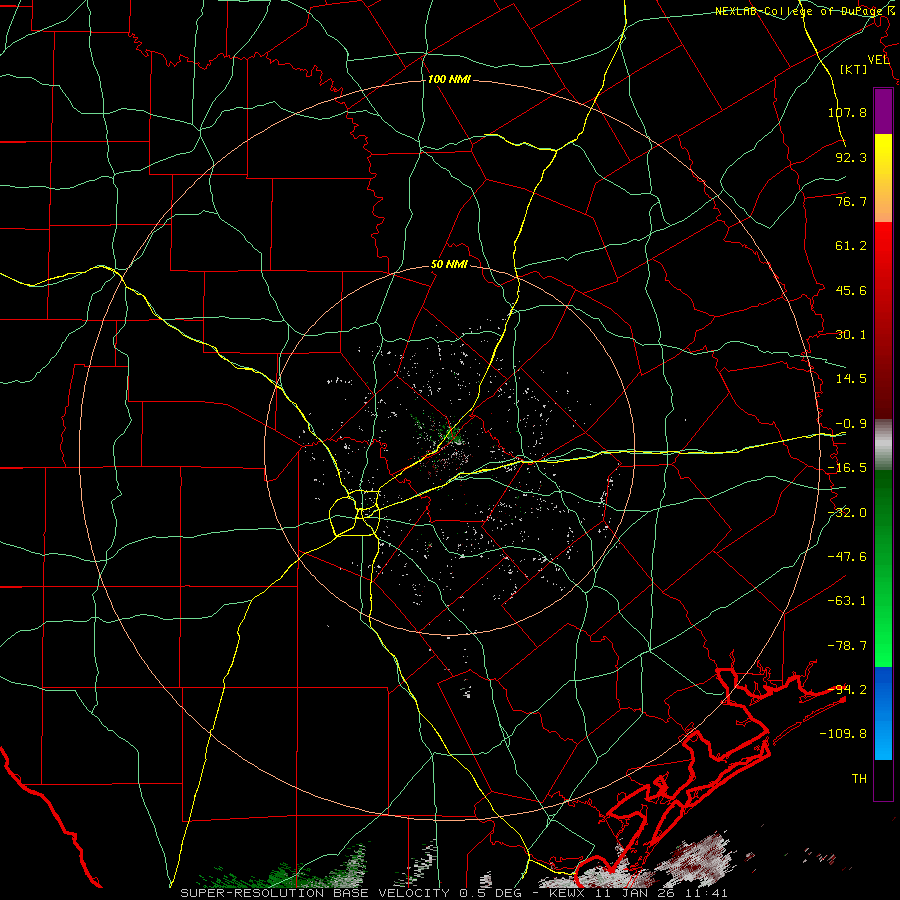Image resolution: width=900 pixels, height=900 pixels.
Task: Click the gray near-zero segment of the color bar
Action: 883,445
